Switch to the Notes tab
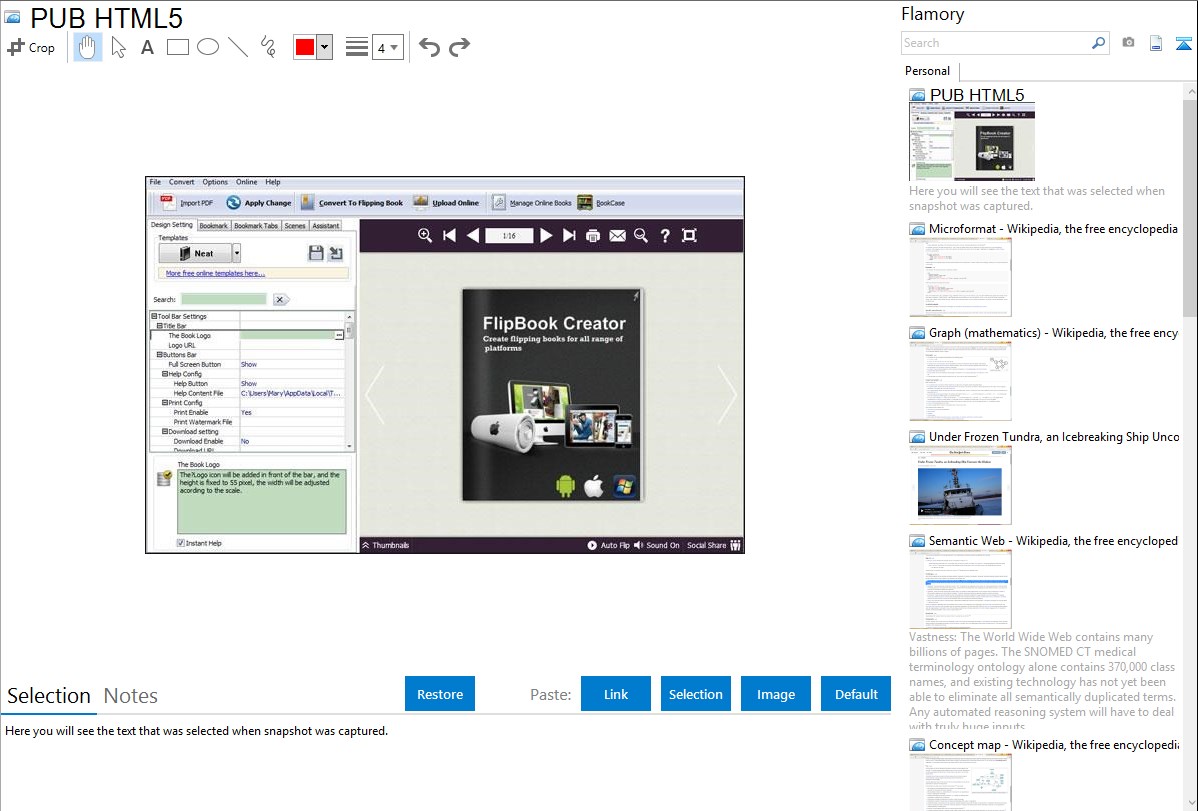This screenshot has width=1198, height=811. [x=131, y=696]
